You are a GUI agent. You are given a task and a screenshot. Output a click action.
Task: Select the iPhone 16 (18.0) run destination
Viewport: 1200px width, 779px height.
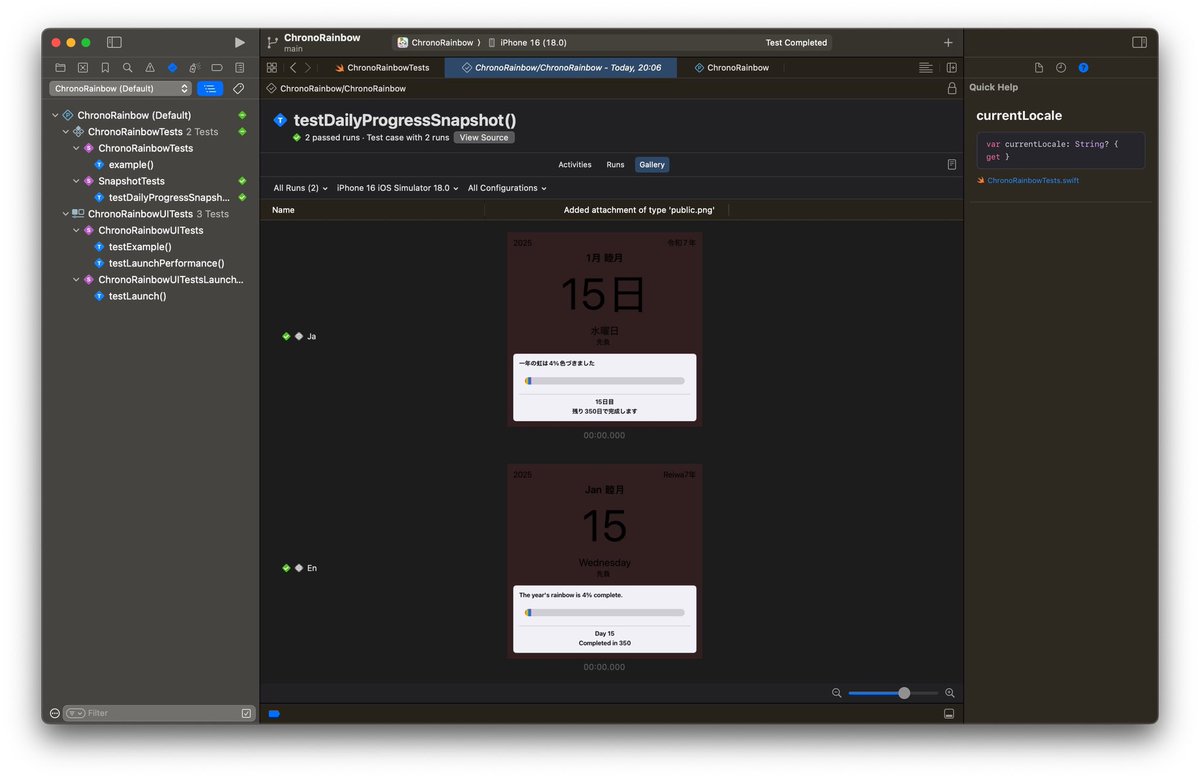point(527,42)
